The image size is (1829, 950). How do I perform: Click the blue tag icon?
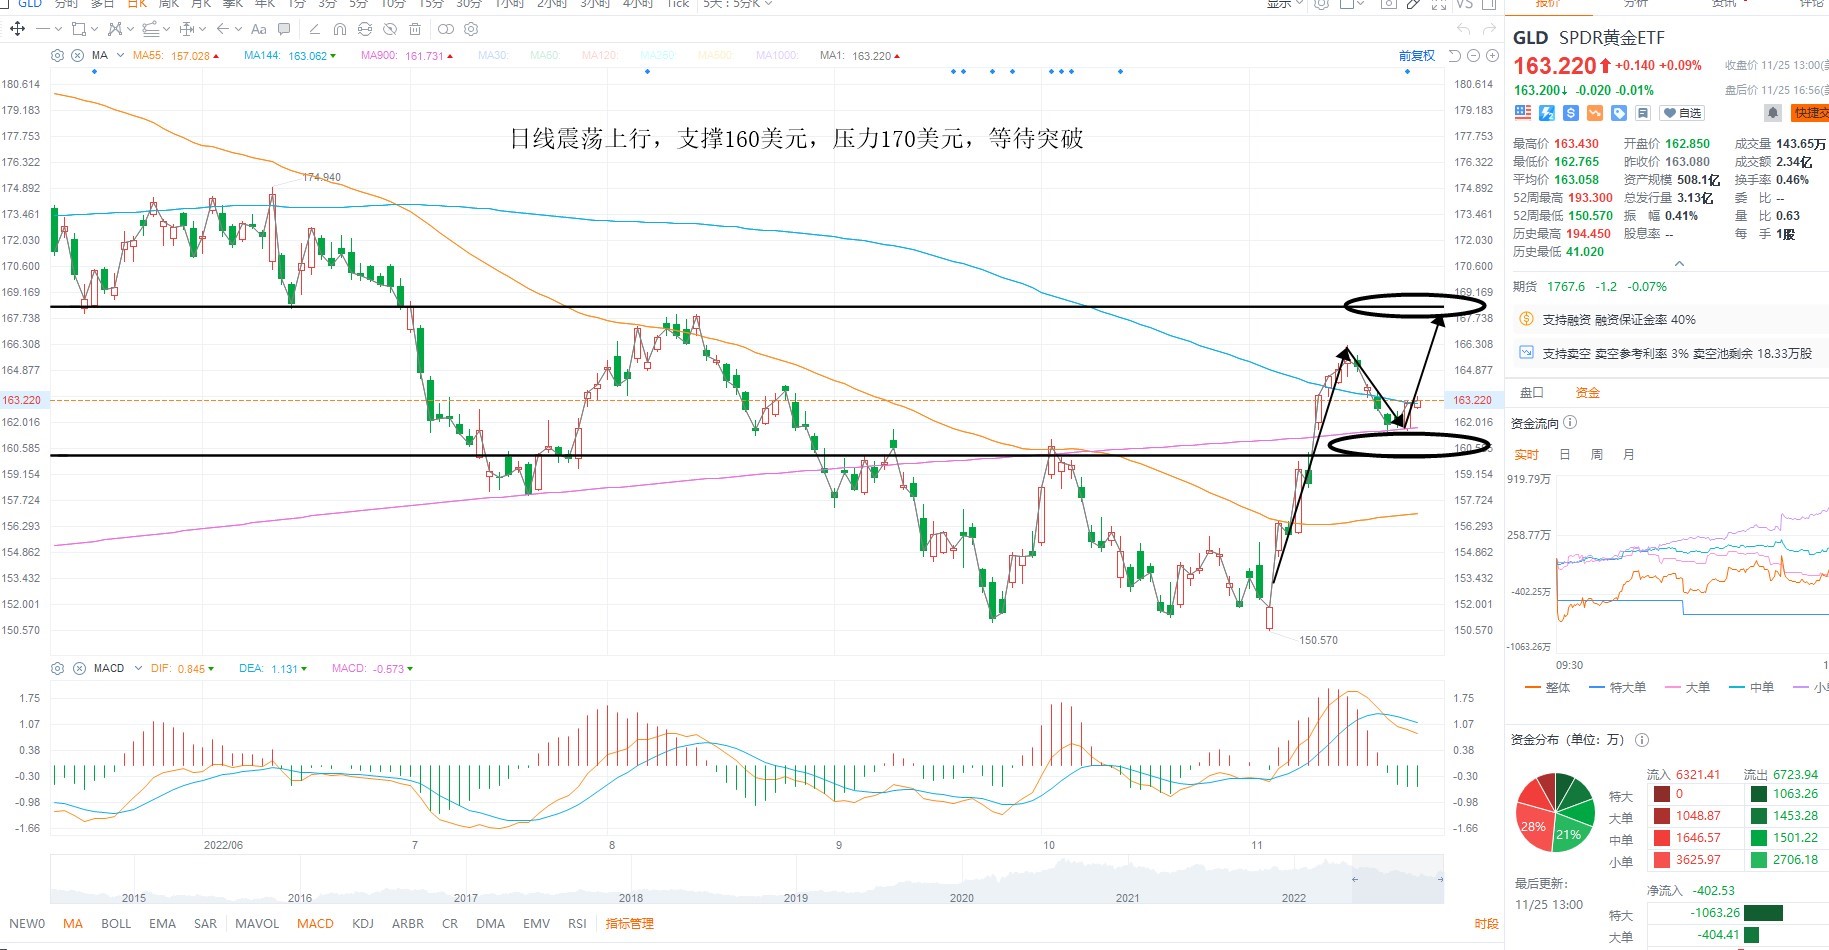coord(1619,113)
